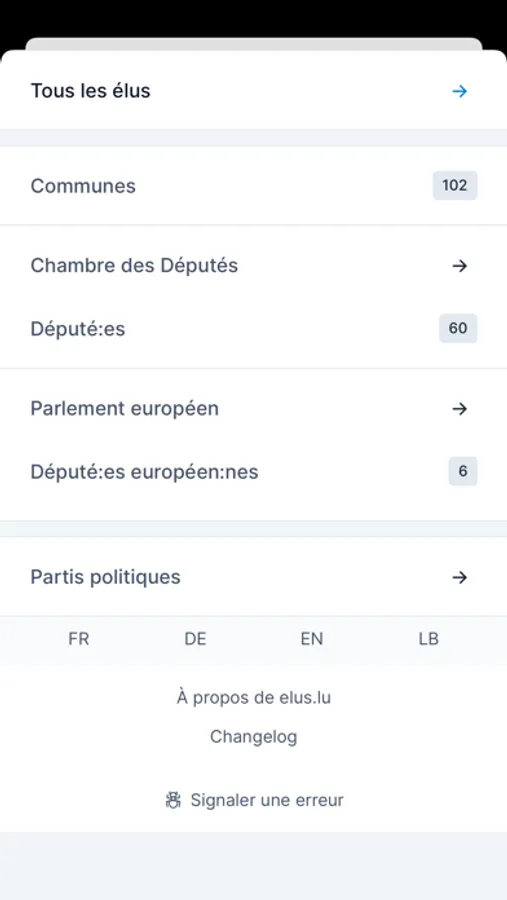Open the Changelog link
The image size is (507, 900).
tap(253, 736)
